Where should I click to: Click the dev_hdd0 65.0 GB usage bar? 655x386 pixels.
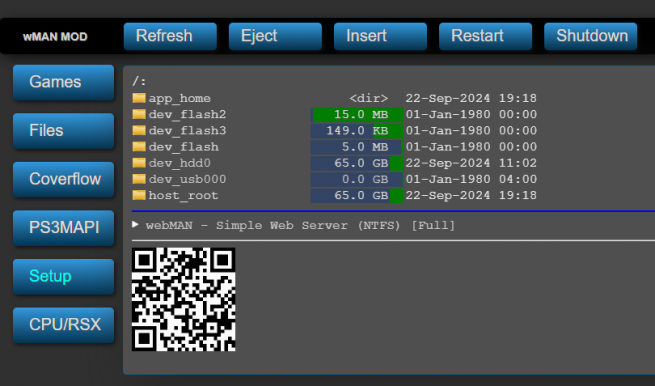pos(357,163)
